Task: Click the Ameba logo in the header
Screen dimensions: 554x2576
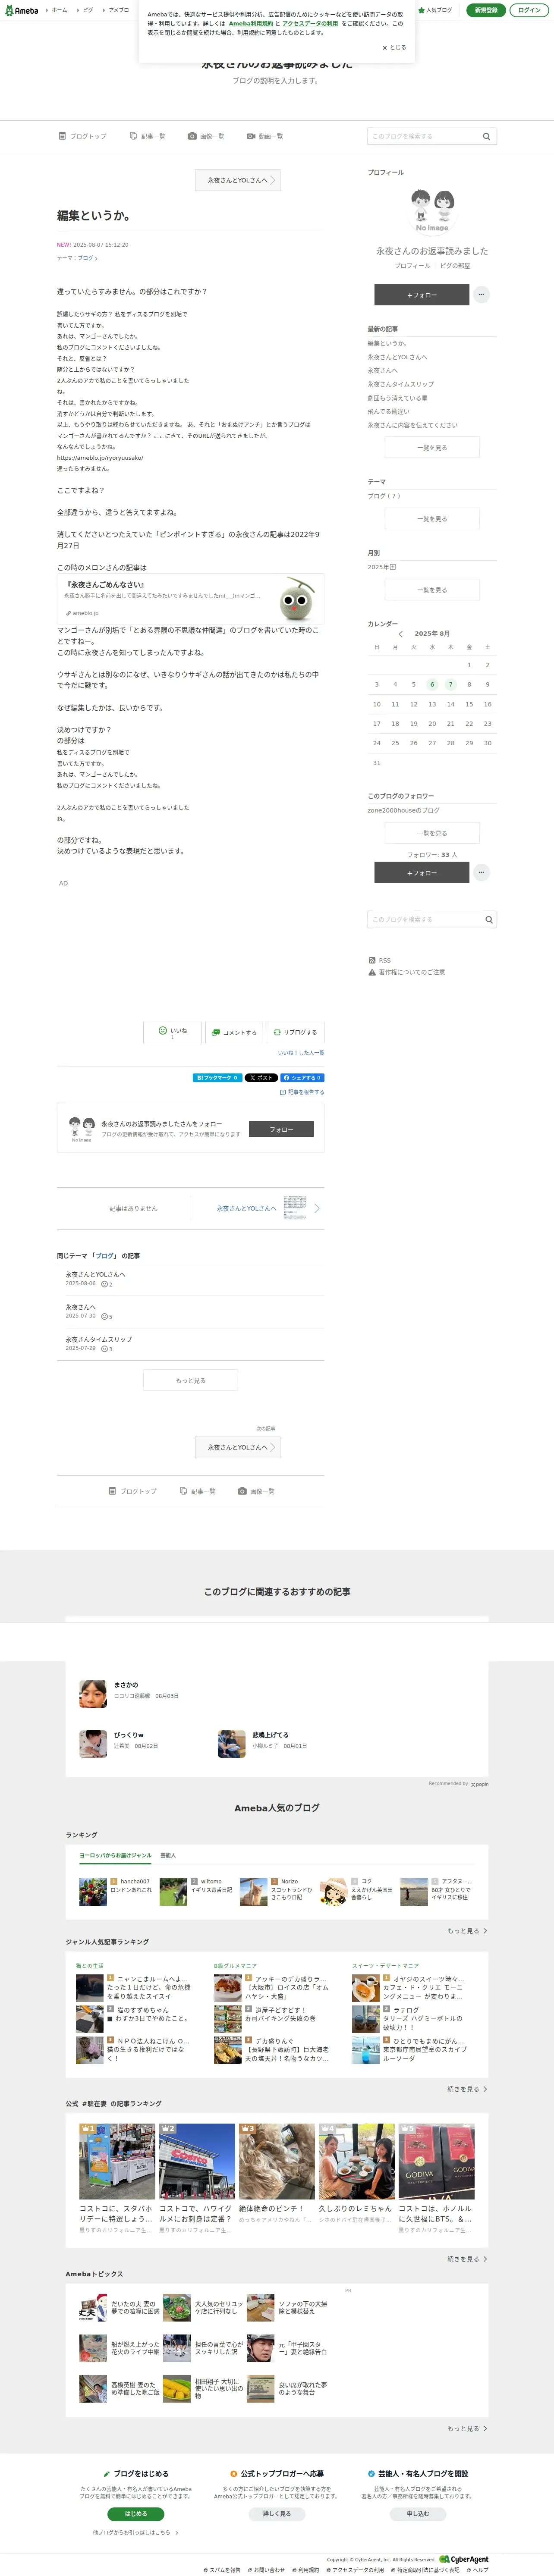Action: tap(22, 10)
